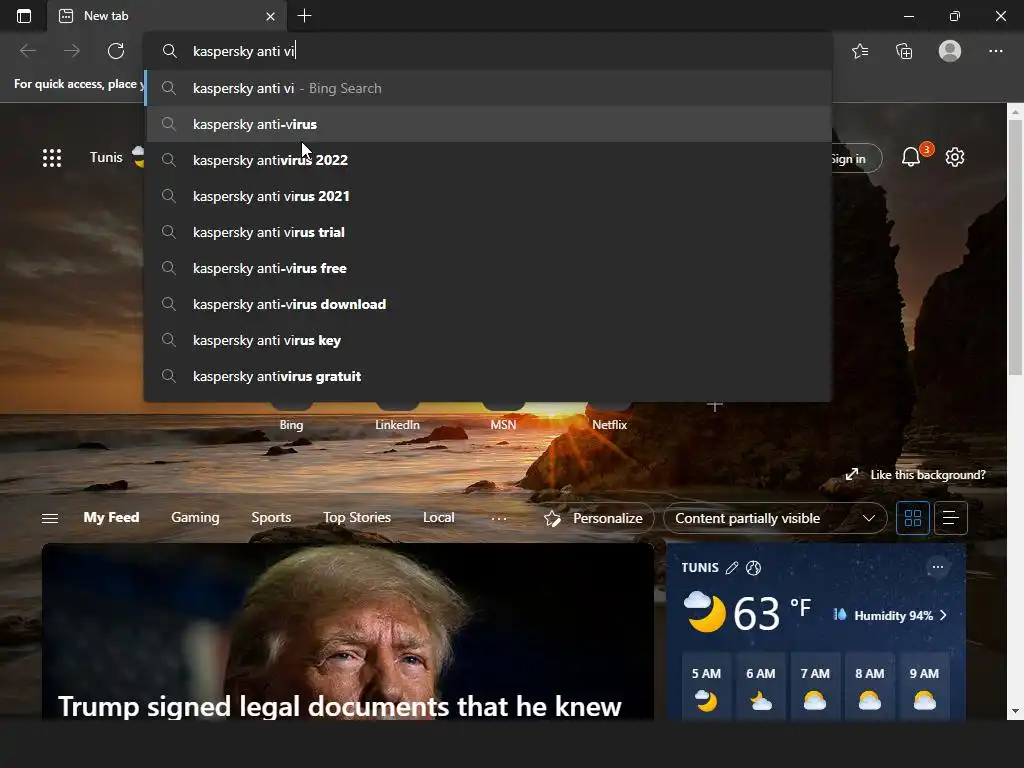Select 'kaspersky anti-virus free' suggestion
1024x768 pixels.
pyautogui.click(x=488, y=268)
